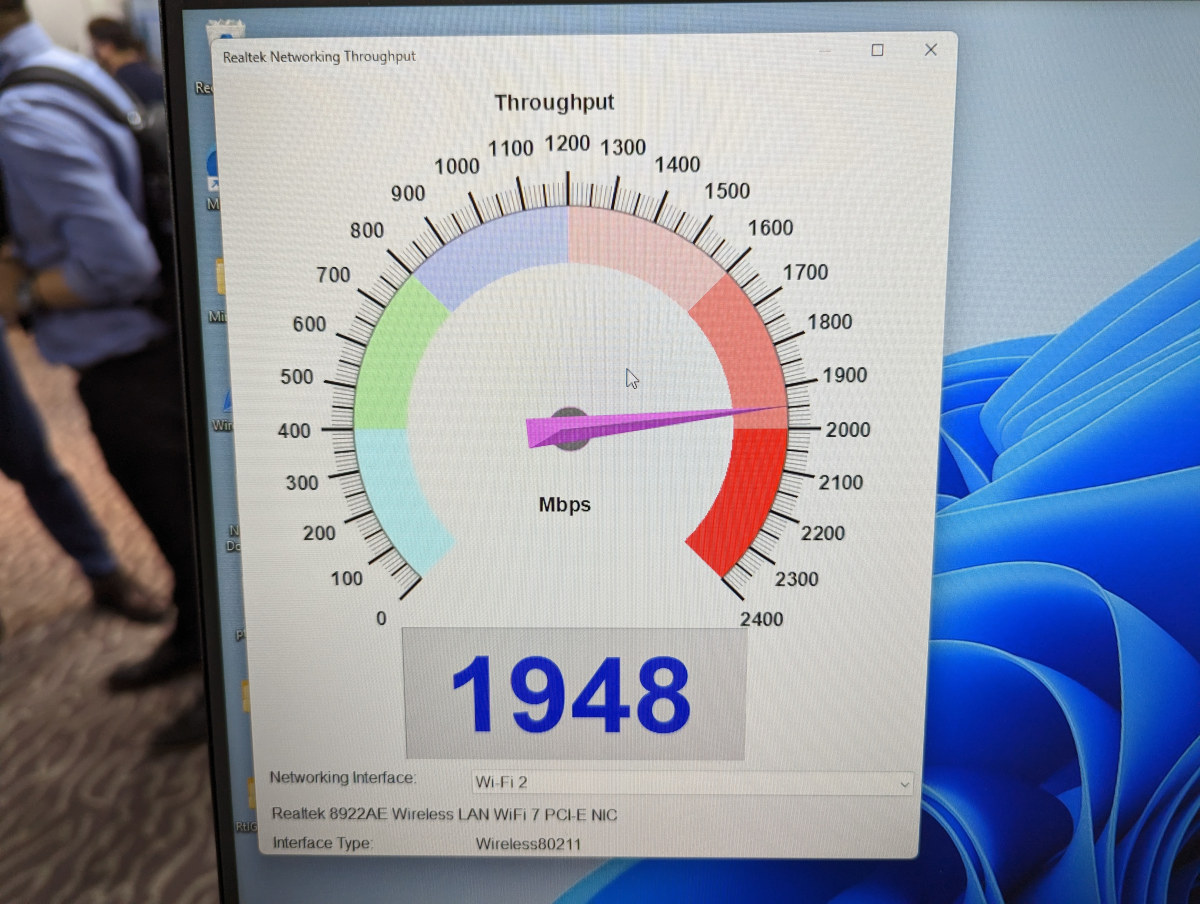Click the 1600 gauge label
1200x904 pixels.
point(770,228)
